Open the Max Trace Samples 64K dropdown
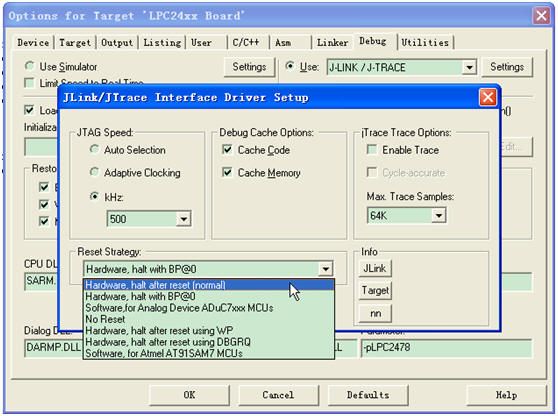 [439, 215]
